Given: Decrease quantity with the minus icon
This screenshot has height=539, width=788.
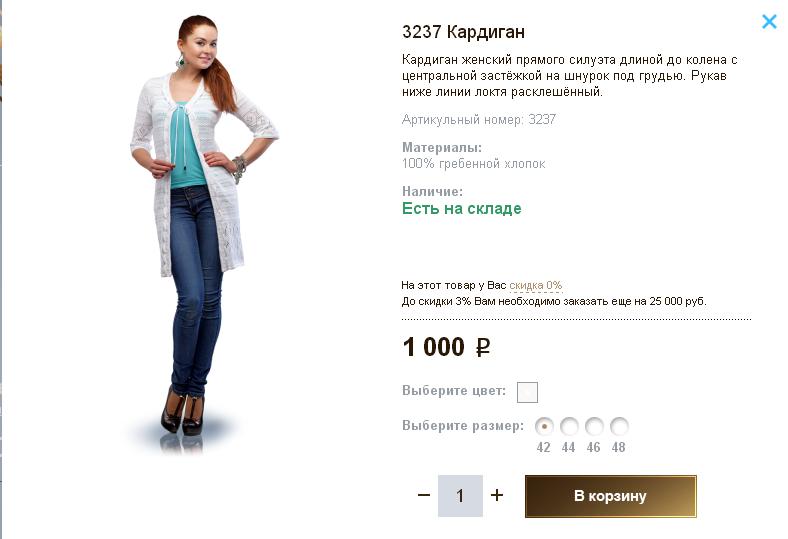Looking at the screenshot, I should [x=424, y=495].
